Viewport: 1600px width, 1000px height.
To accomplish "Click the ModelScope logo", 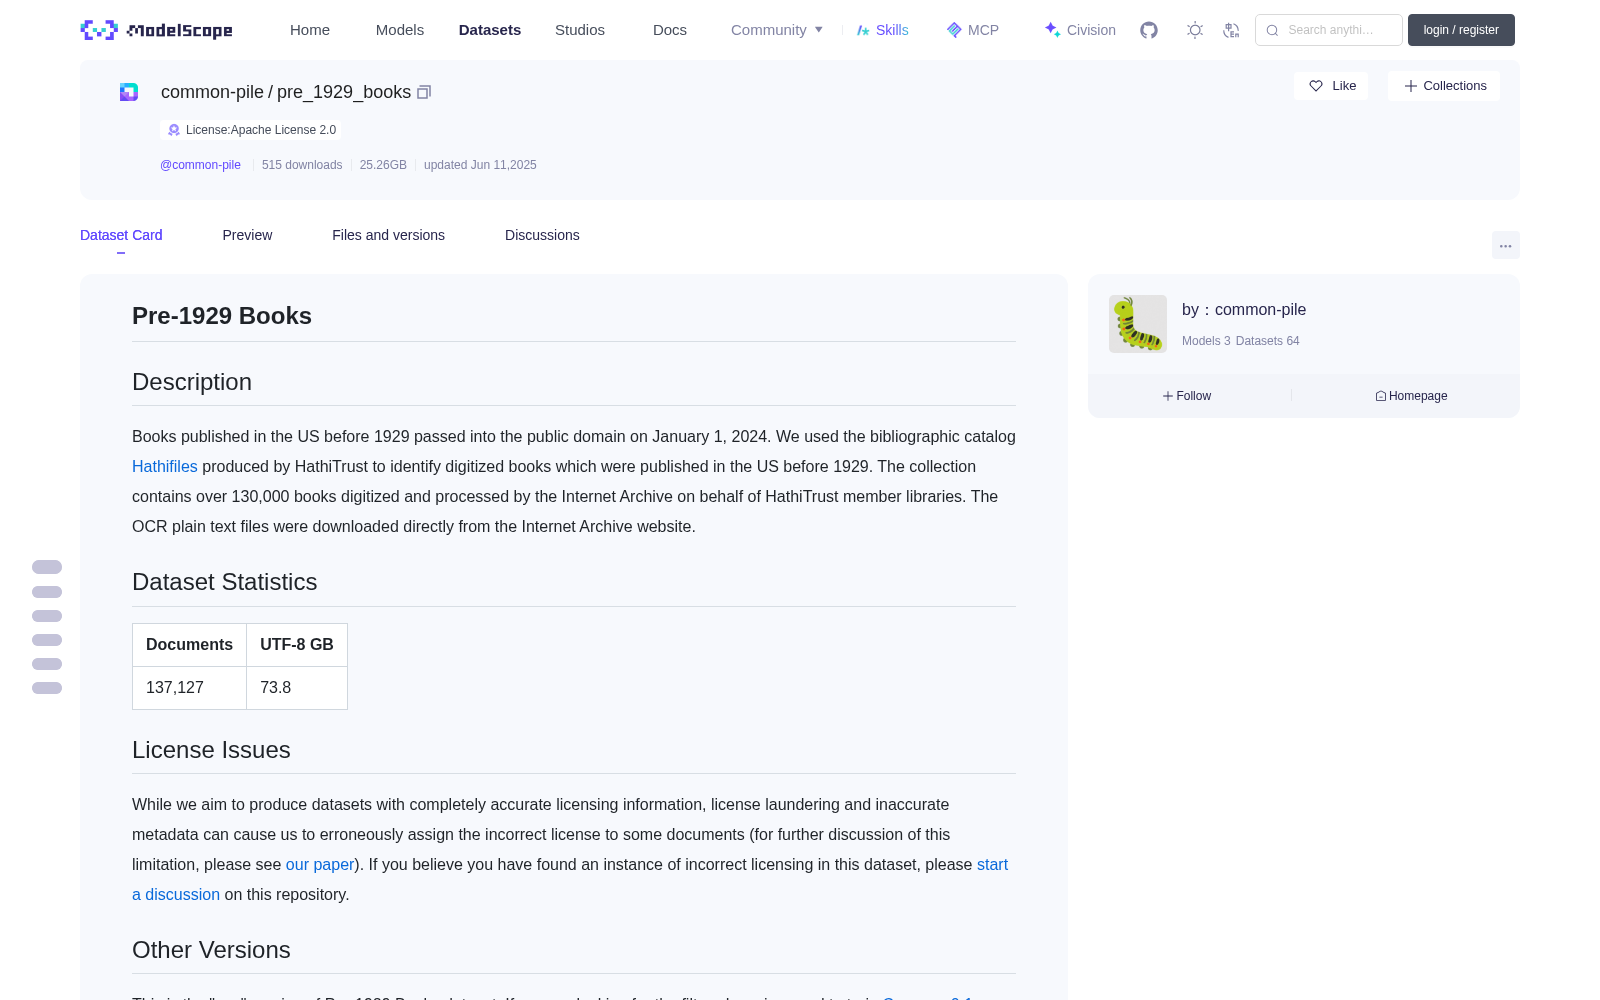I will (x=157, y=30).
